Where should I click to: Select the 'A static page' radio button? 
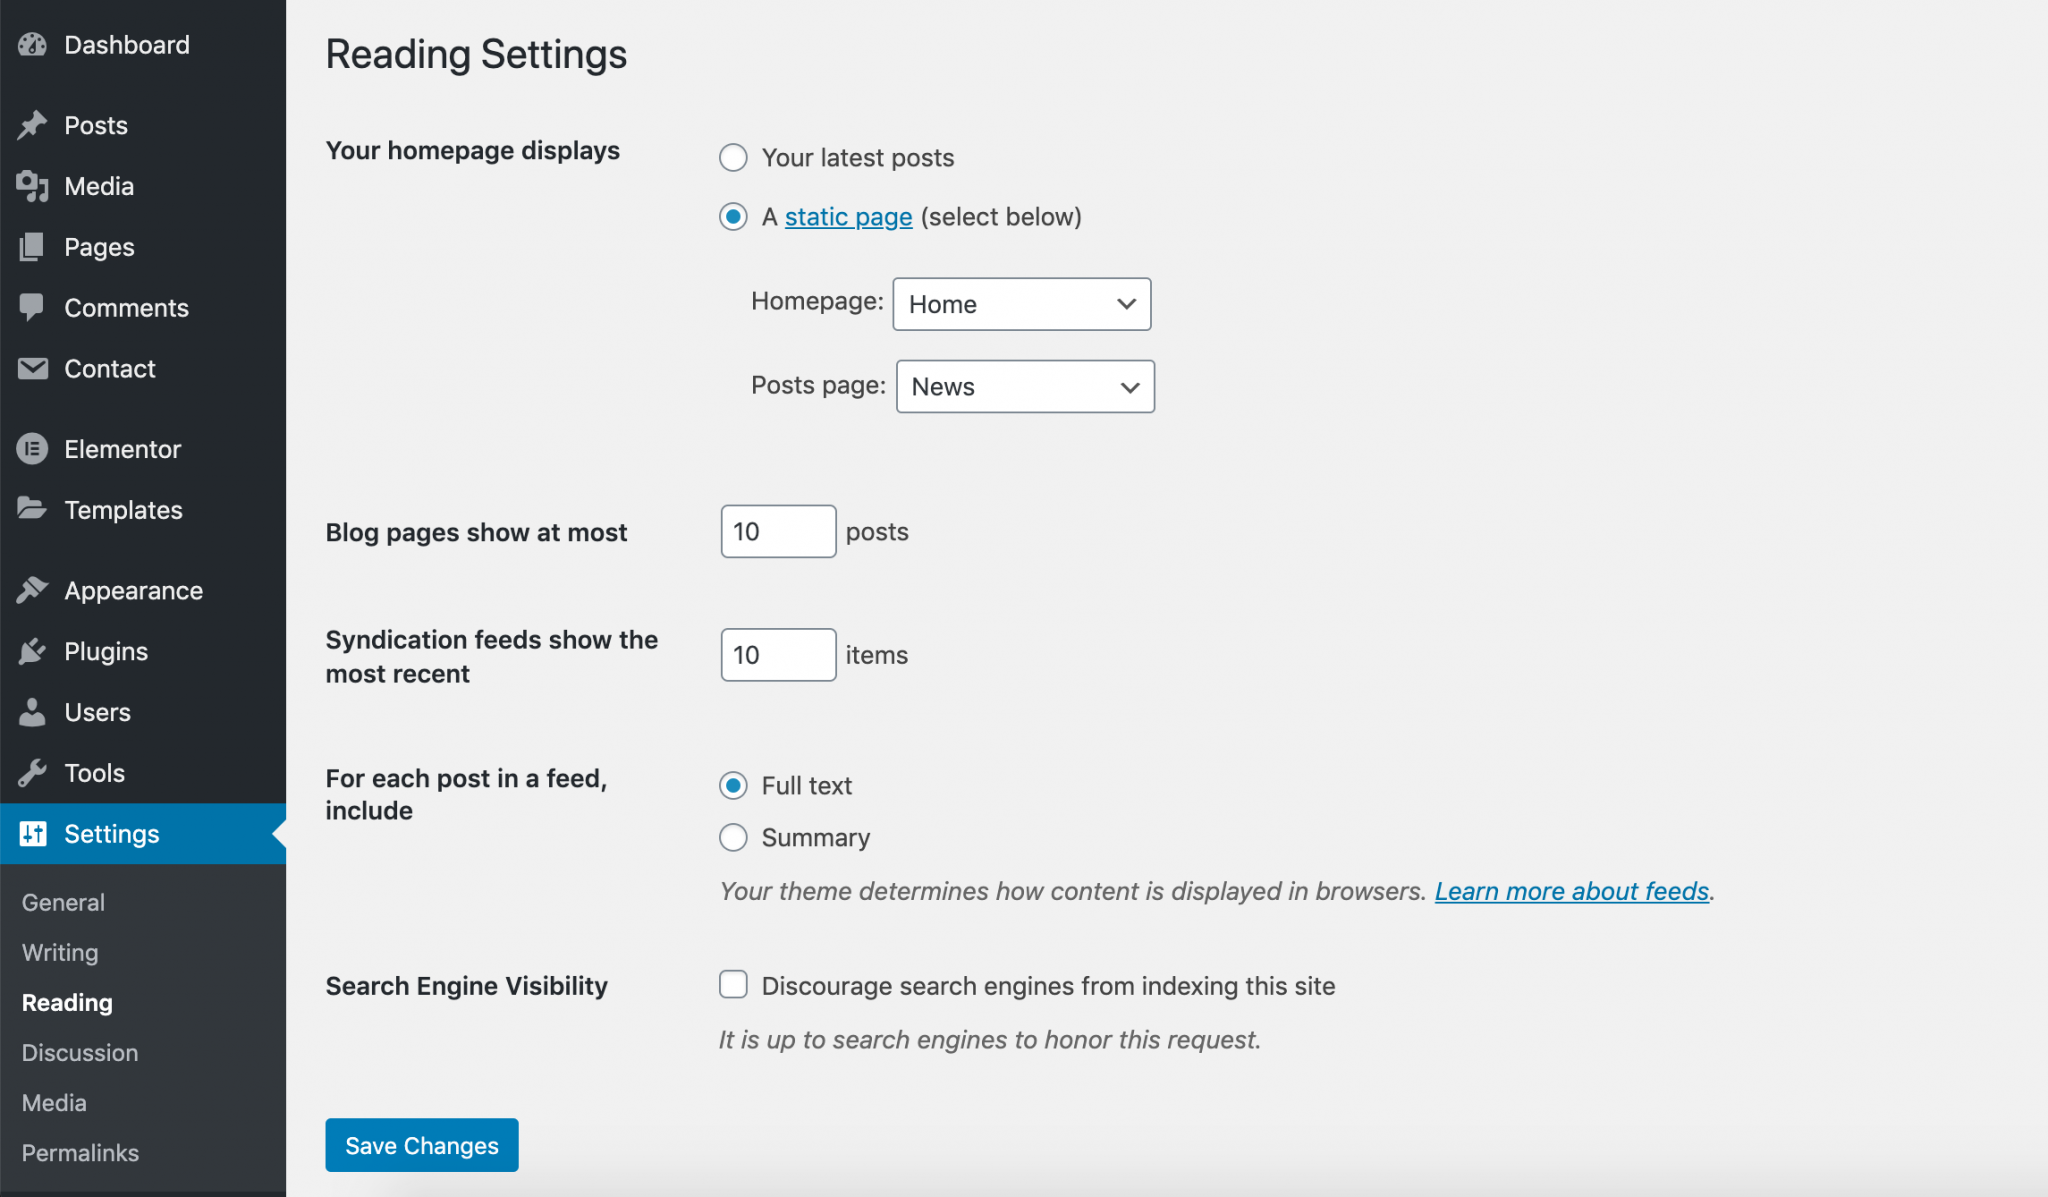pos(733,217)
